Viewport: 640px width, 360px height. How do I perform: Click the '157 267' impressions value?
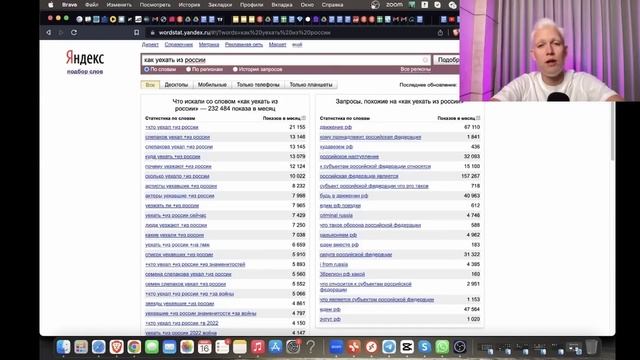click(470, 176)
